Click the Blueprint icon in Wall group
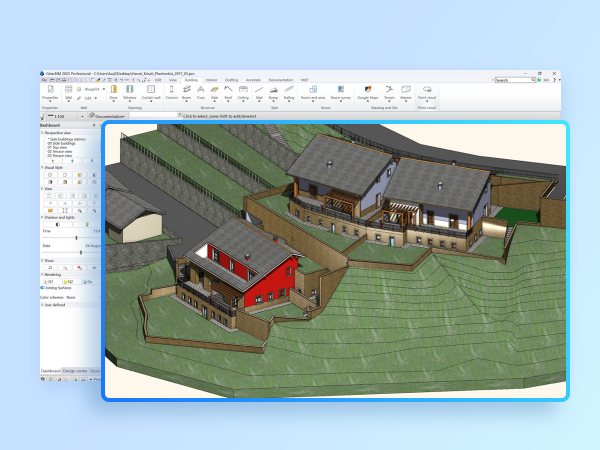 tap(79, 89)
